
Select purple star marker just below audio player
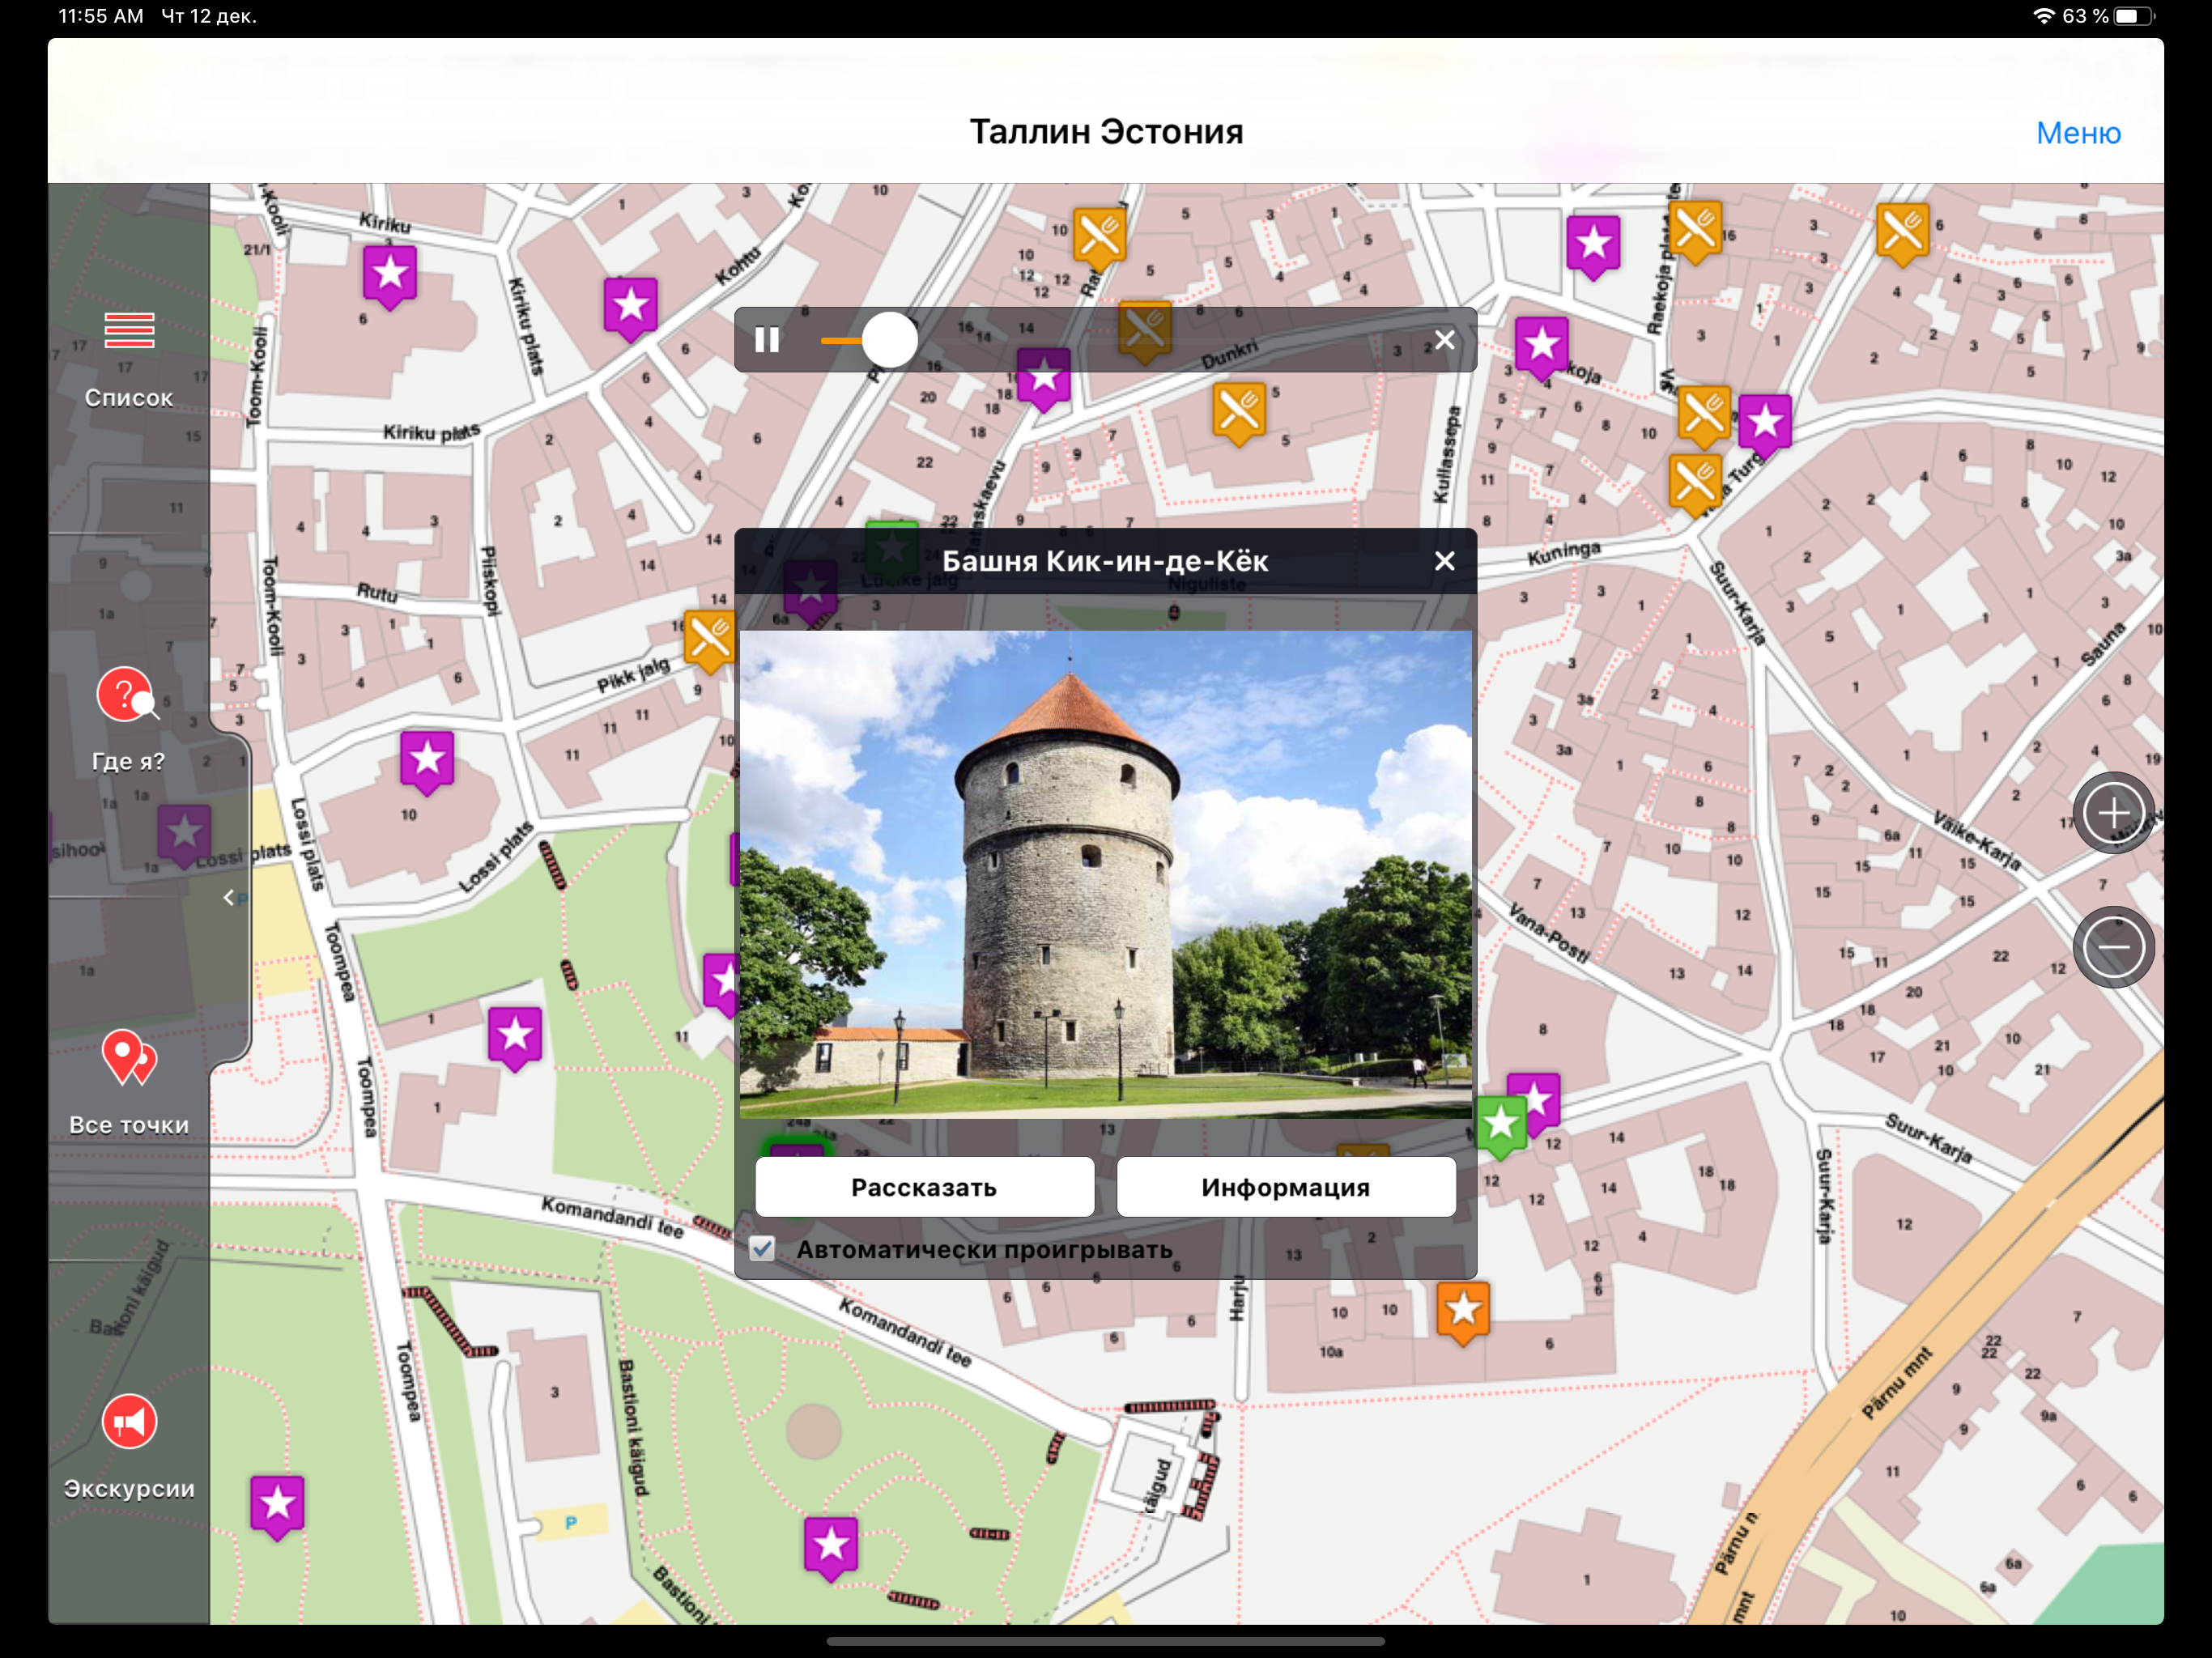tap(1044, 379)
